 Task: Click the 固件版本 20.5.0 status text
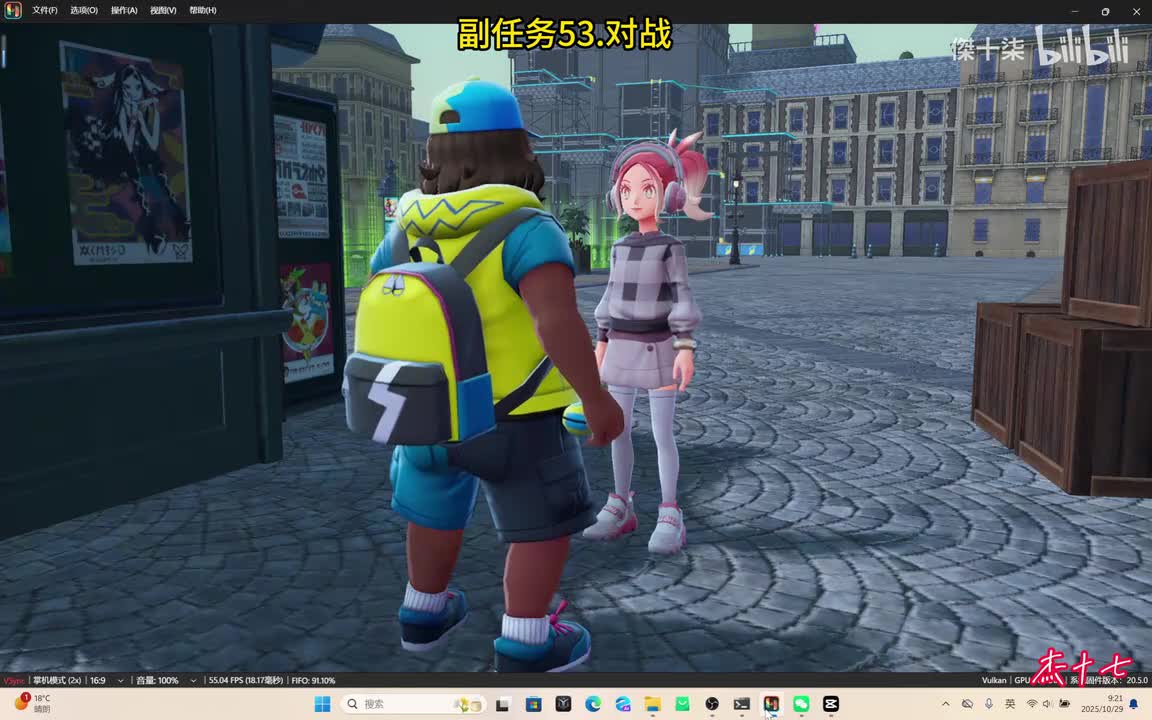click(1115, 680)
